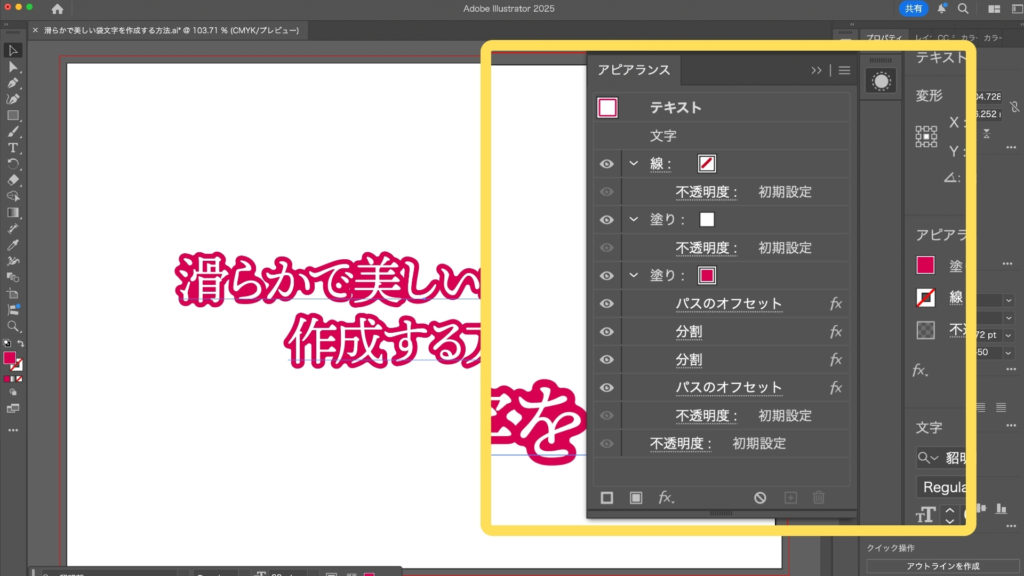
Task: Open the Appearance panel hamburger menu
Action: (x=844, y=71)
